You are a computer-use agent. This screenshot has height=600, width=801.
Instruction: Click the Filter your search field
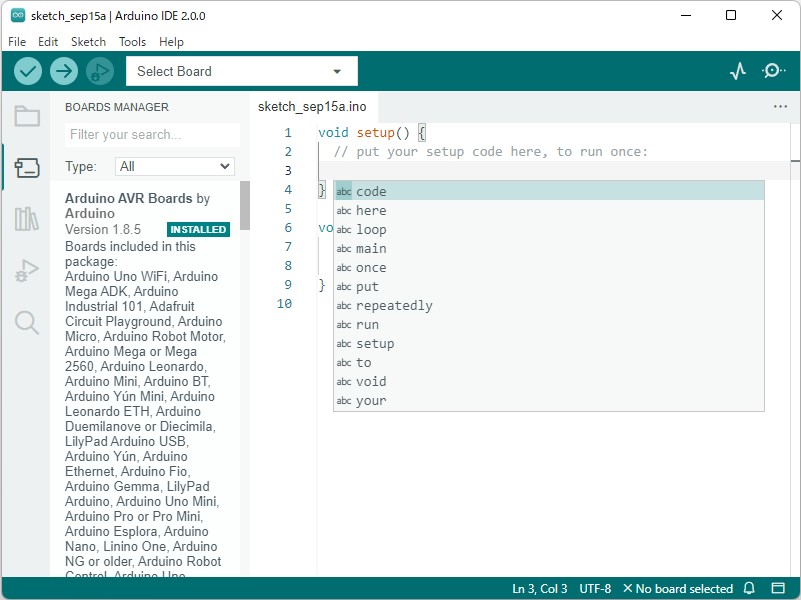(x=152, y=134)
